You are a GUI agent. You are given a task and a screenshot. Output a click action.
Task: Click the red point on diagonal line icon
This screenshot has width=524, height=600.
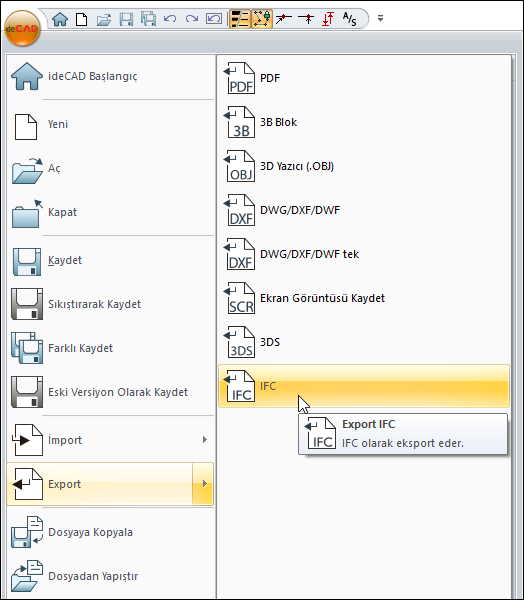pyautogui.click(x=284, y=19)
